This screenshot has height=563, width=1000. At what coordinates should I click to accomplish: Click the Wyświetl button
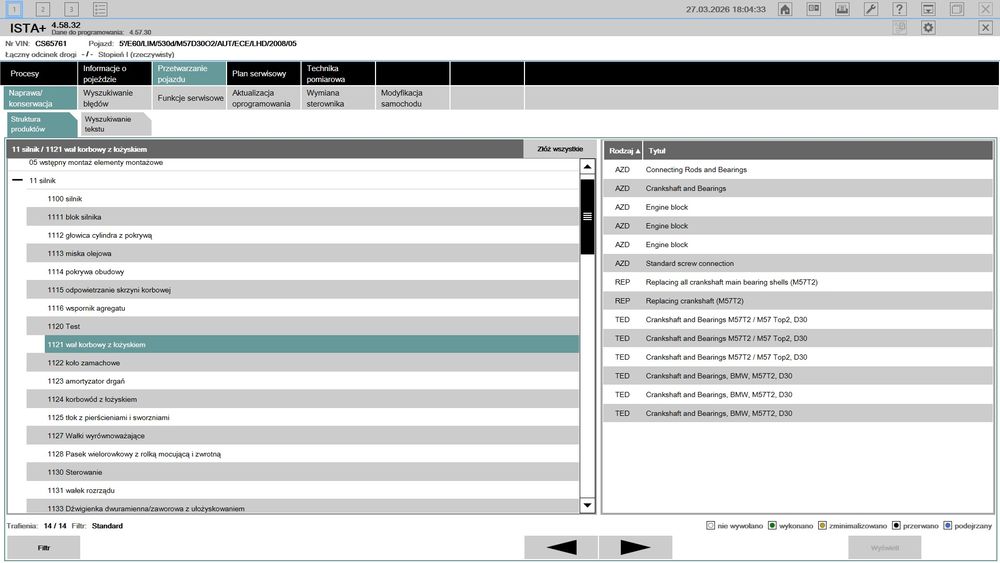pyautogui.click(x=885, y=547)
